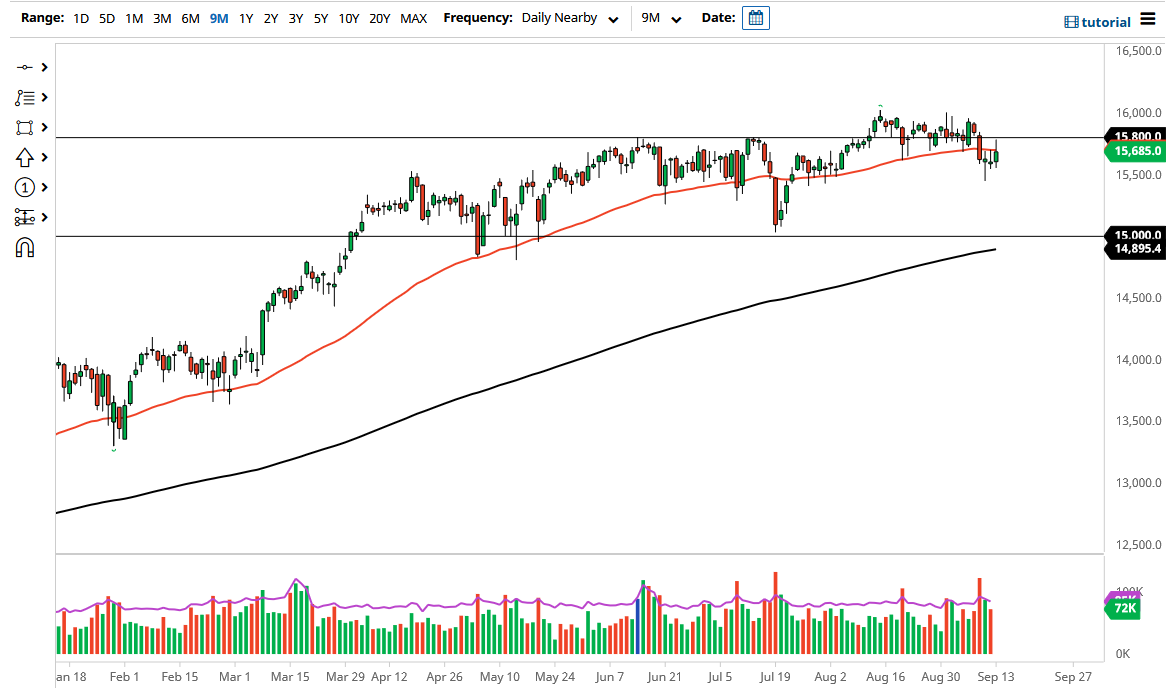Open the date picker calendar
Viewport: 1168px width, 700px height.
click(x=756, y=18)
